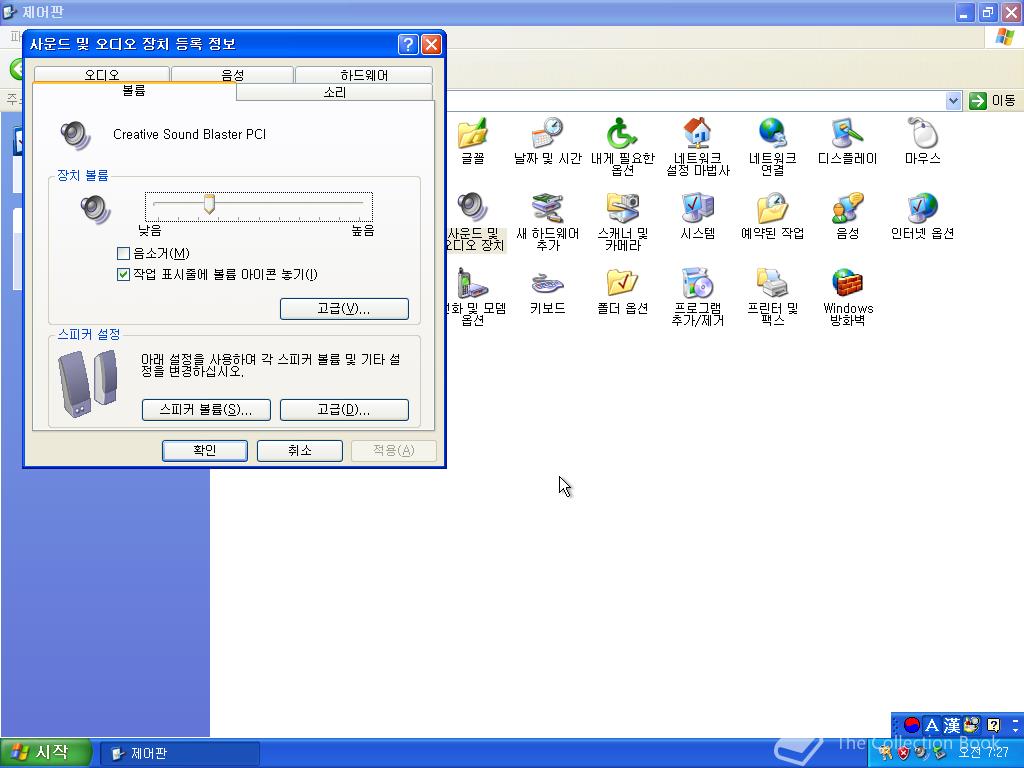
Task: Open 네트워크 설정 마법사 icon
Action: pyautogui.click(x=697, y=146)
